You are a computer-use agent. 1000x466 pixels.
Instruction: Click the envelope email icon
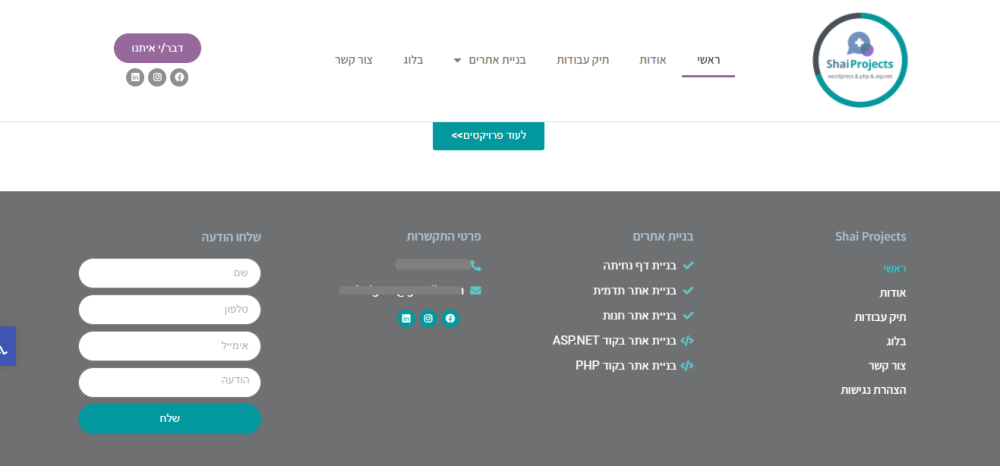(475, 290)
